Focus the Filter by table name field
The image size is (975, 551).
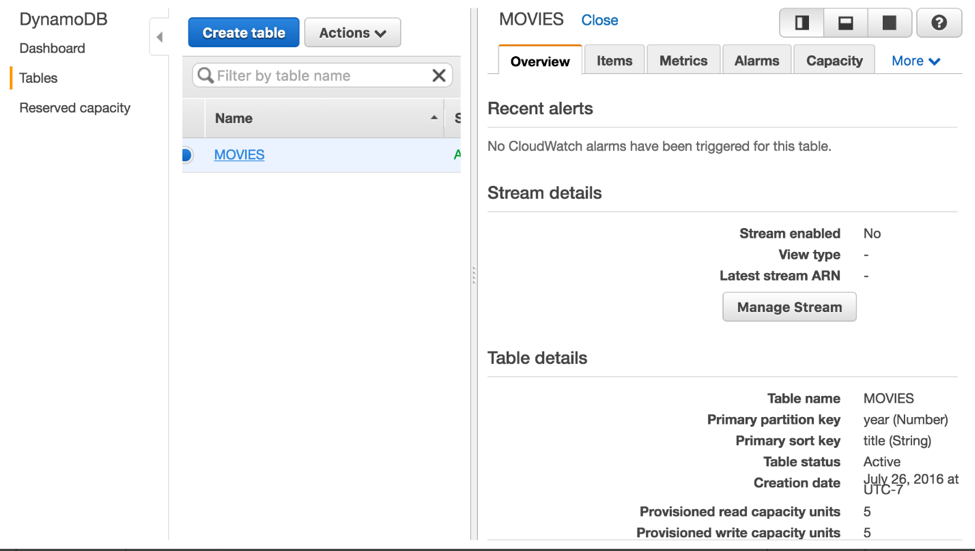pos(322,76)
